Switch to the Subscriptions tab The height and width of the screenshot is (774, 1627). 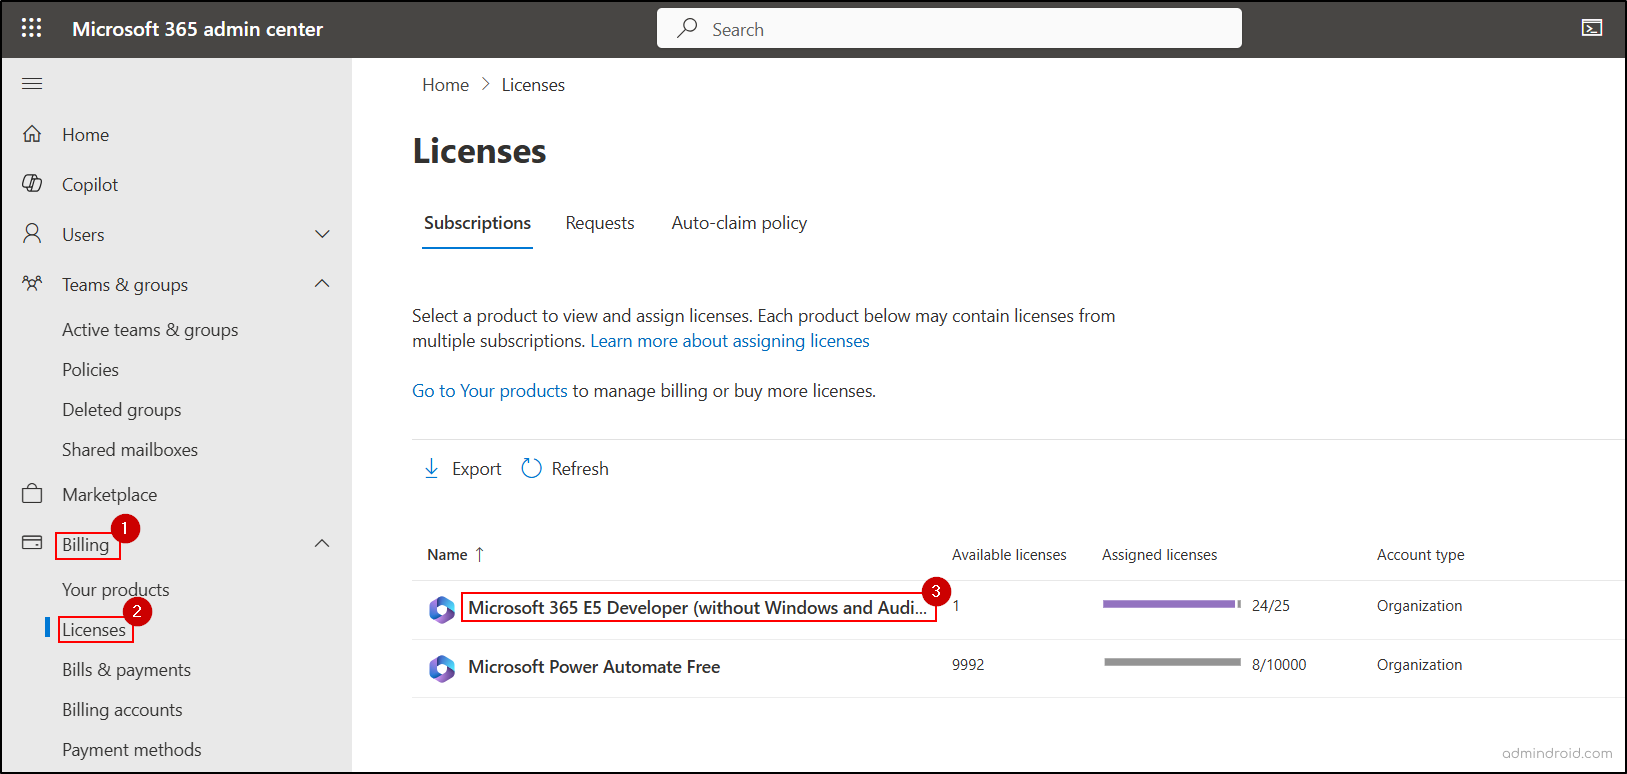(477, 223)
